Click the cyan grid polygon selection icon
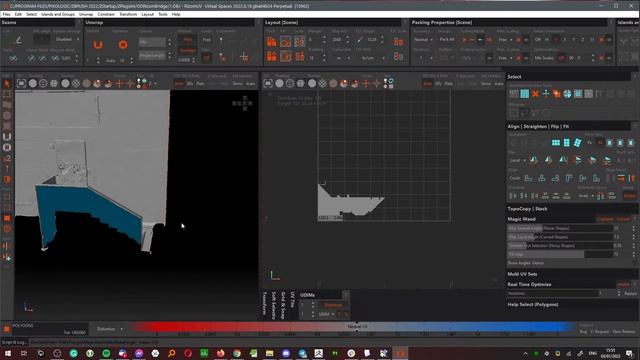 [524, 94]
